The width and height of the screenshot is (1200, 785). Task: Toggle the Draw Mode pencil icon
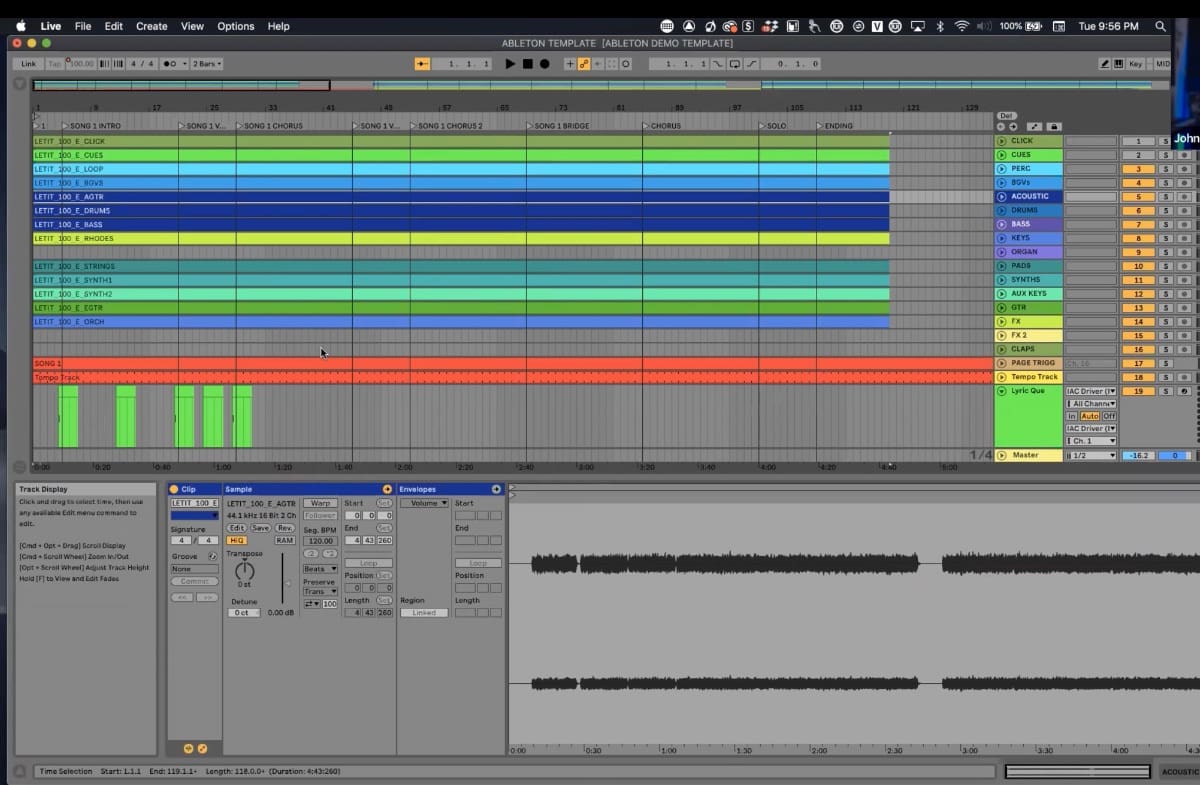coord(1105,63)
